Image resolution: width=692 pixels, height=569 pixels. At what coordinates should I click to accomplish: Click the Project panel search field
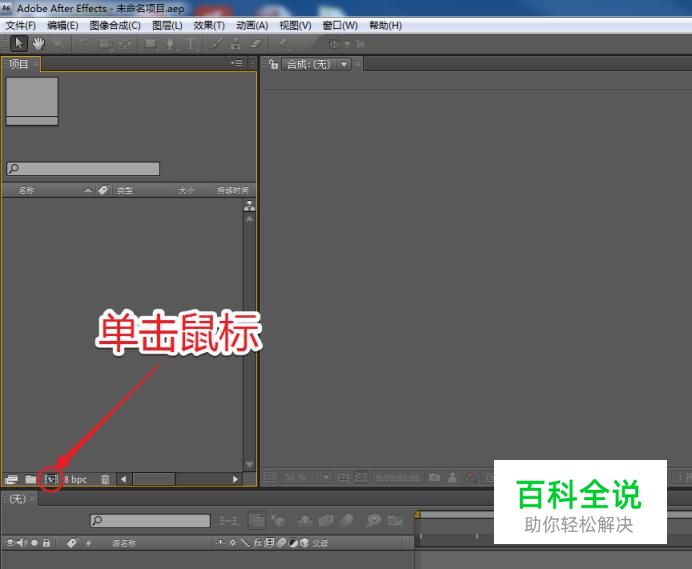point(83,169)
